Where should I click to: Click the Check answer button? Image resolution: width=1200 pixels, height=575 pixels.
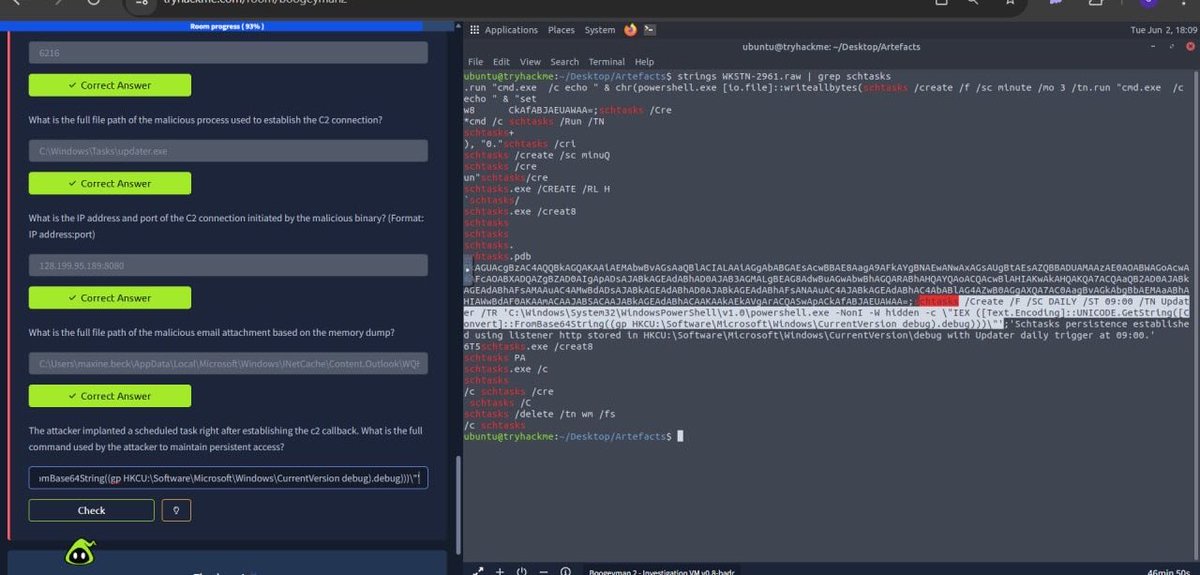click(x=91, y=510)
